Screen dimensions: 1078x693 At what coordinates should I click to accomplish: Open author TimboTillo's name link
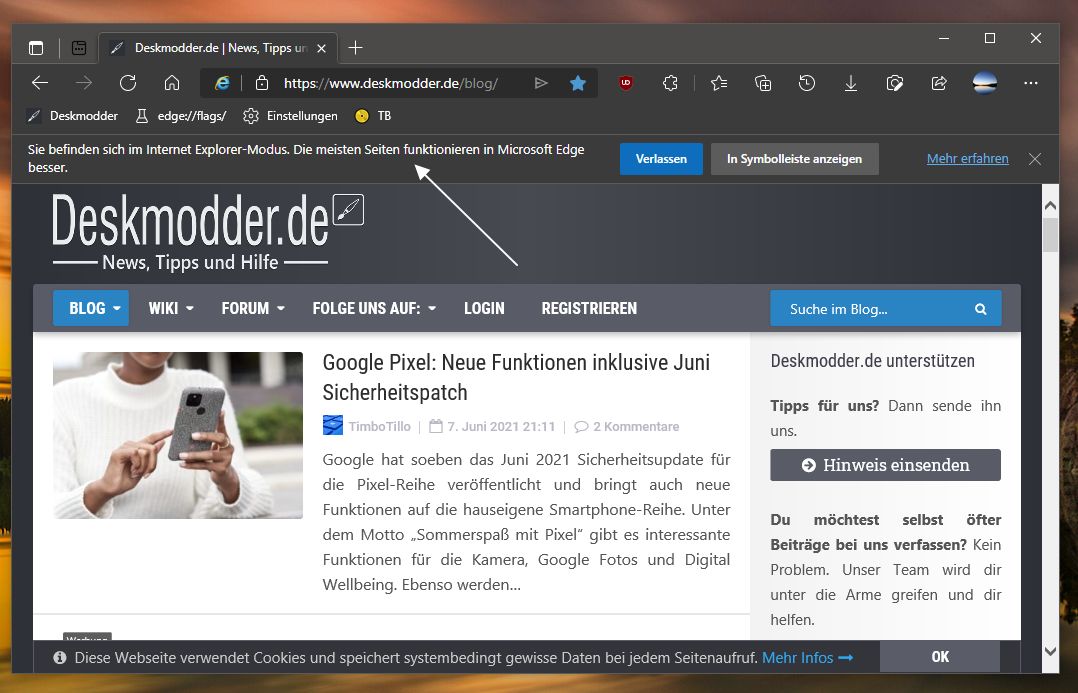[x=380, y=426]
